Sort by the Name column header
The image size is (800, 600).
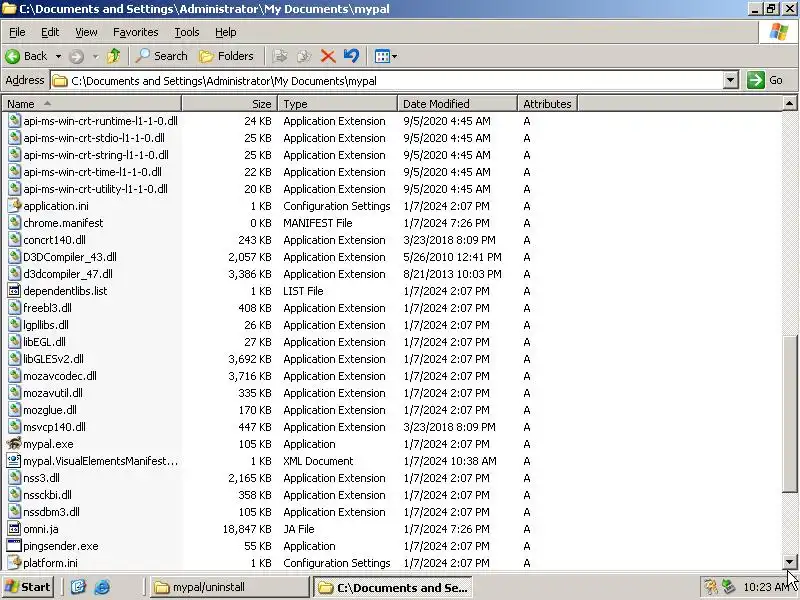pos(91,104)
